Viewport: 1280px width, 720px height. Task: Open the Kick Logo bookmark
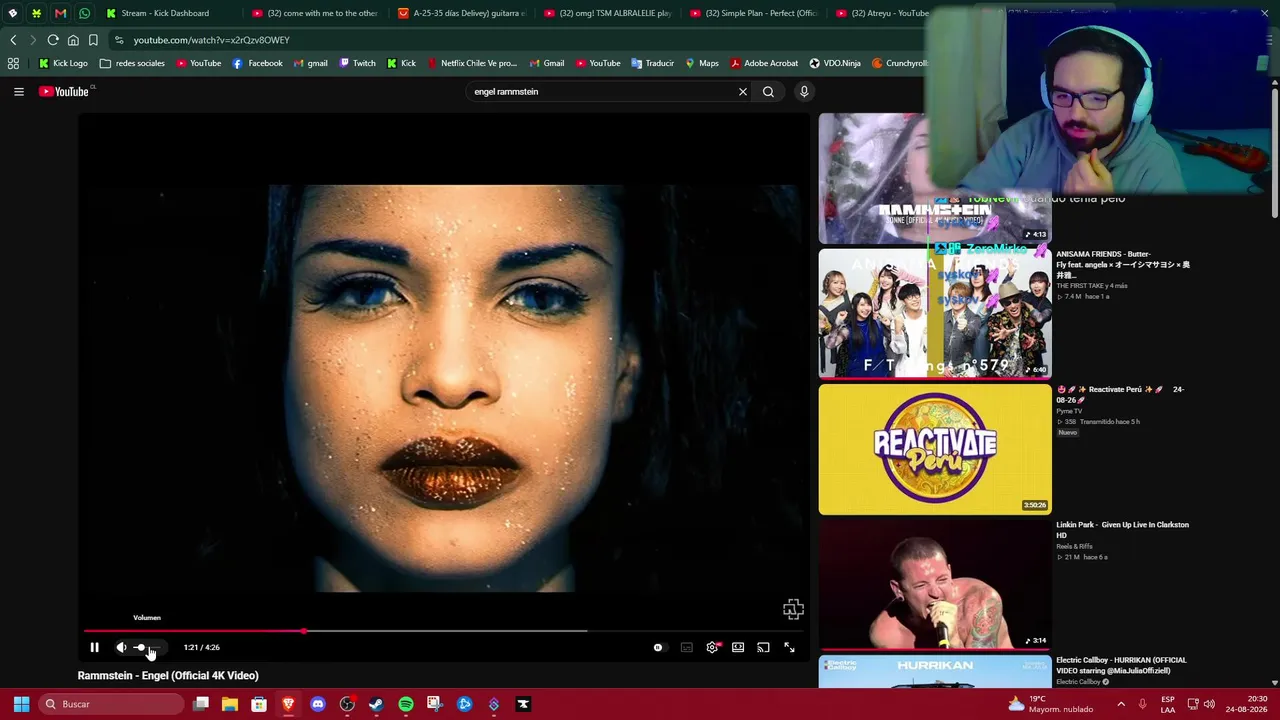tap(63, 63)
